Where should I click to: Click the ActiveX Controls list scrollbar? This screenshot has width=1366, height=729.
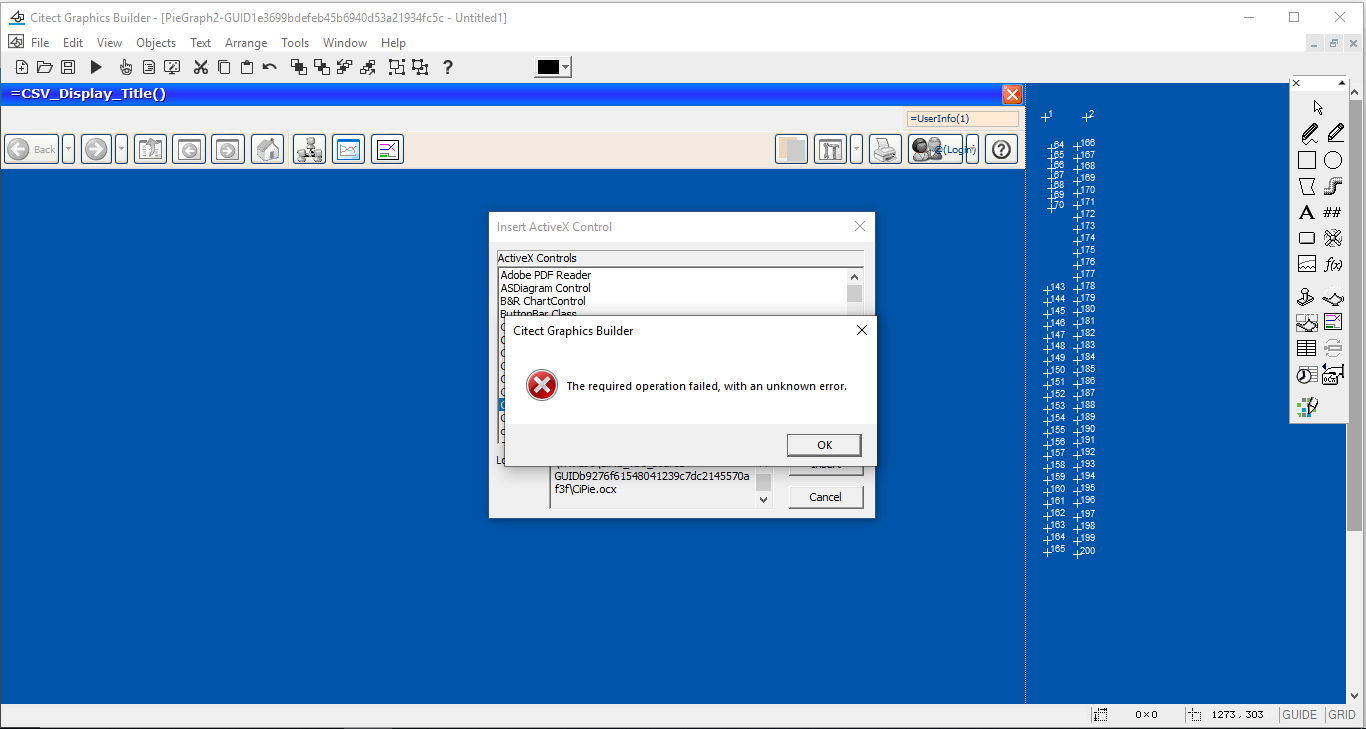click(854, 293)
